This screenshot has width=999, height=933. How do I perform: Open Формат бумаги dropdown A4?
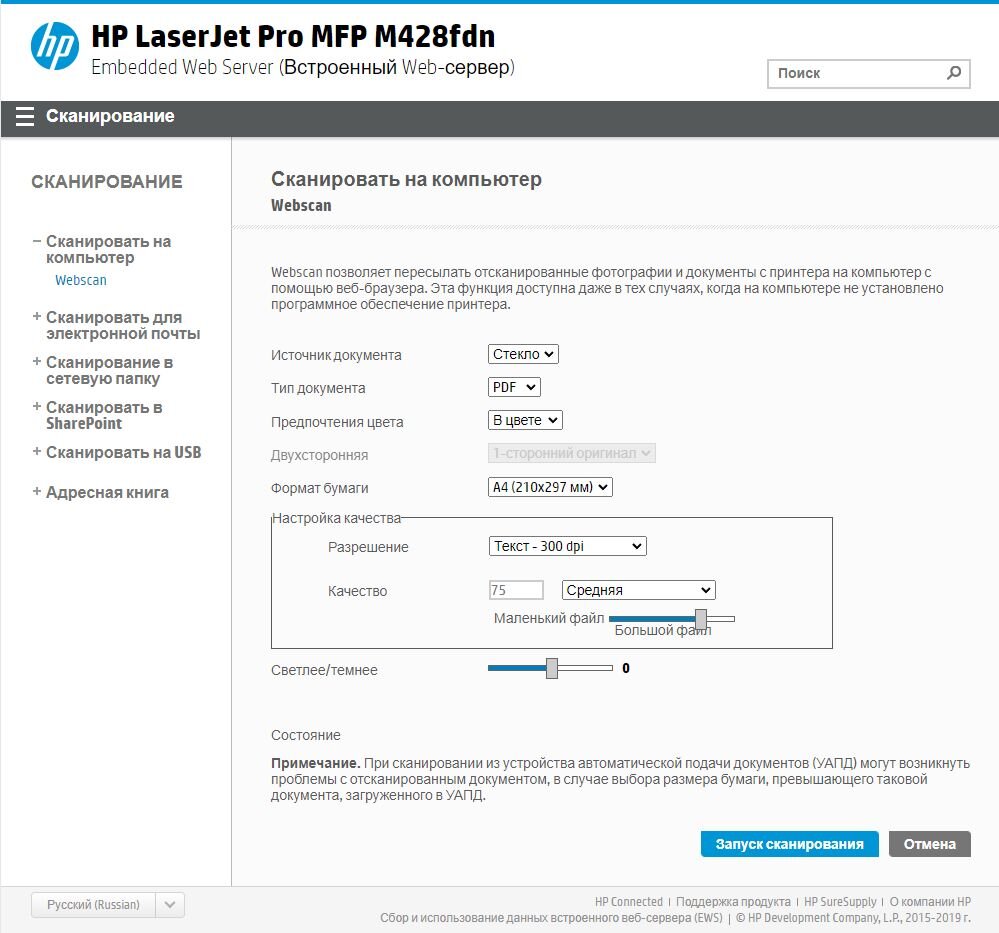[550, 488]
